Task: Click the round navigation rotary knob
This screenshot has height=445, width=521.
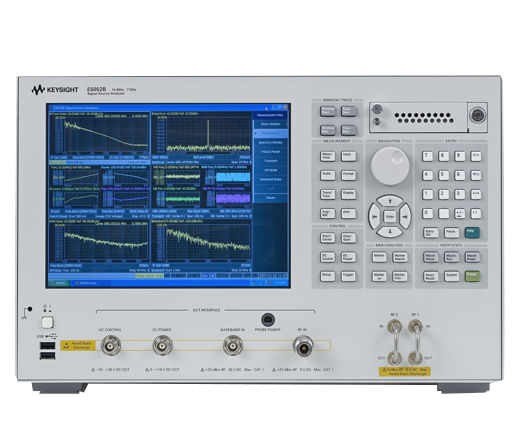Action: [x=390, y=166]
